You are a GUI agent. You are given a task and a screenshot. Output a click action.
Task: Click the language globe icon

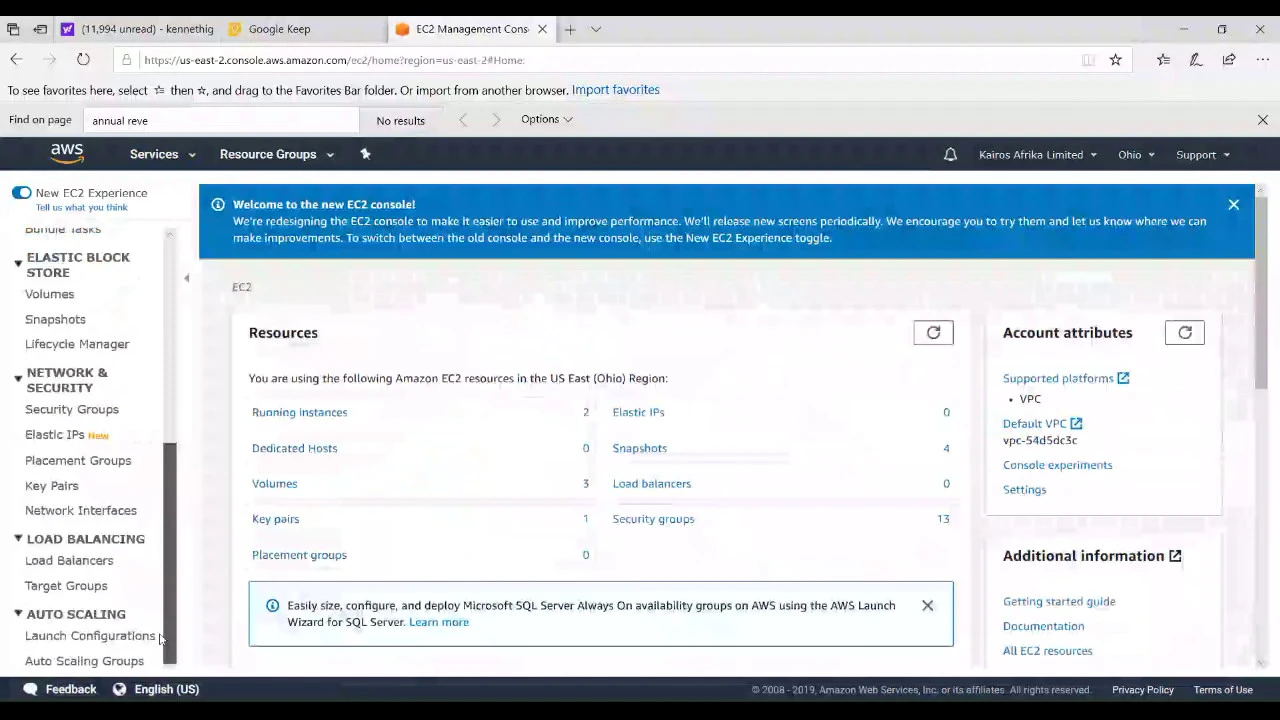click(x=119, y=689)
